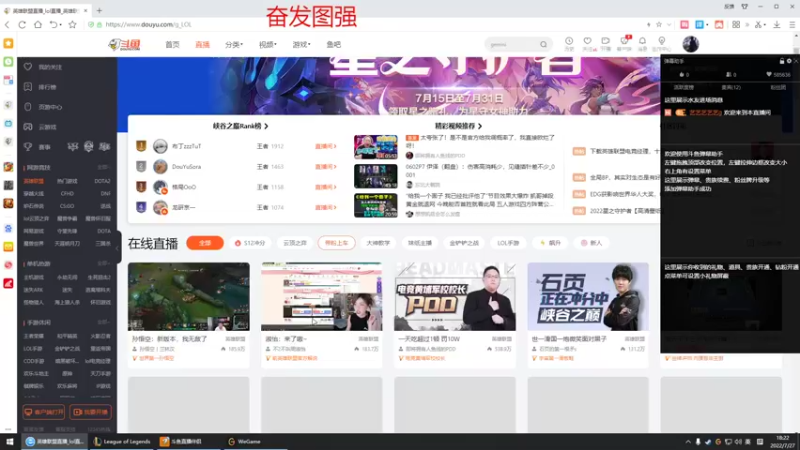The height and width of the screenshot is (450, 800).
Task: Open the trophy esports icon in sidebar
Action: click(x=28, y=147)
